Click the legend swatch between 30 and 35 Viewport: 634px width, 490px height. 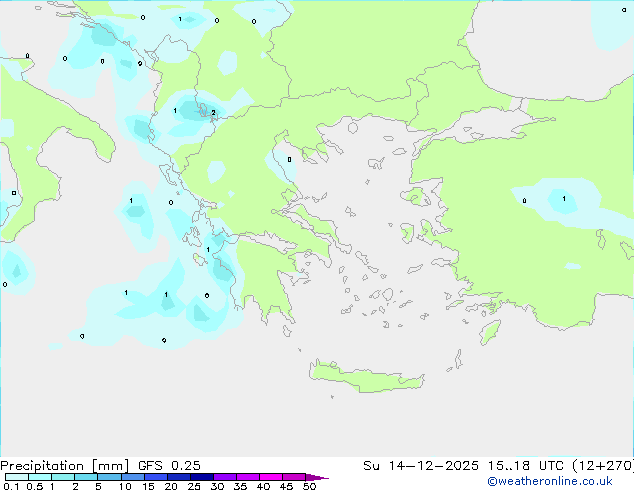225,477
